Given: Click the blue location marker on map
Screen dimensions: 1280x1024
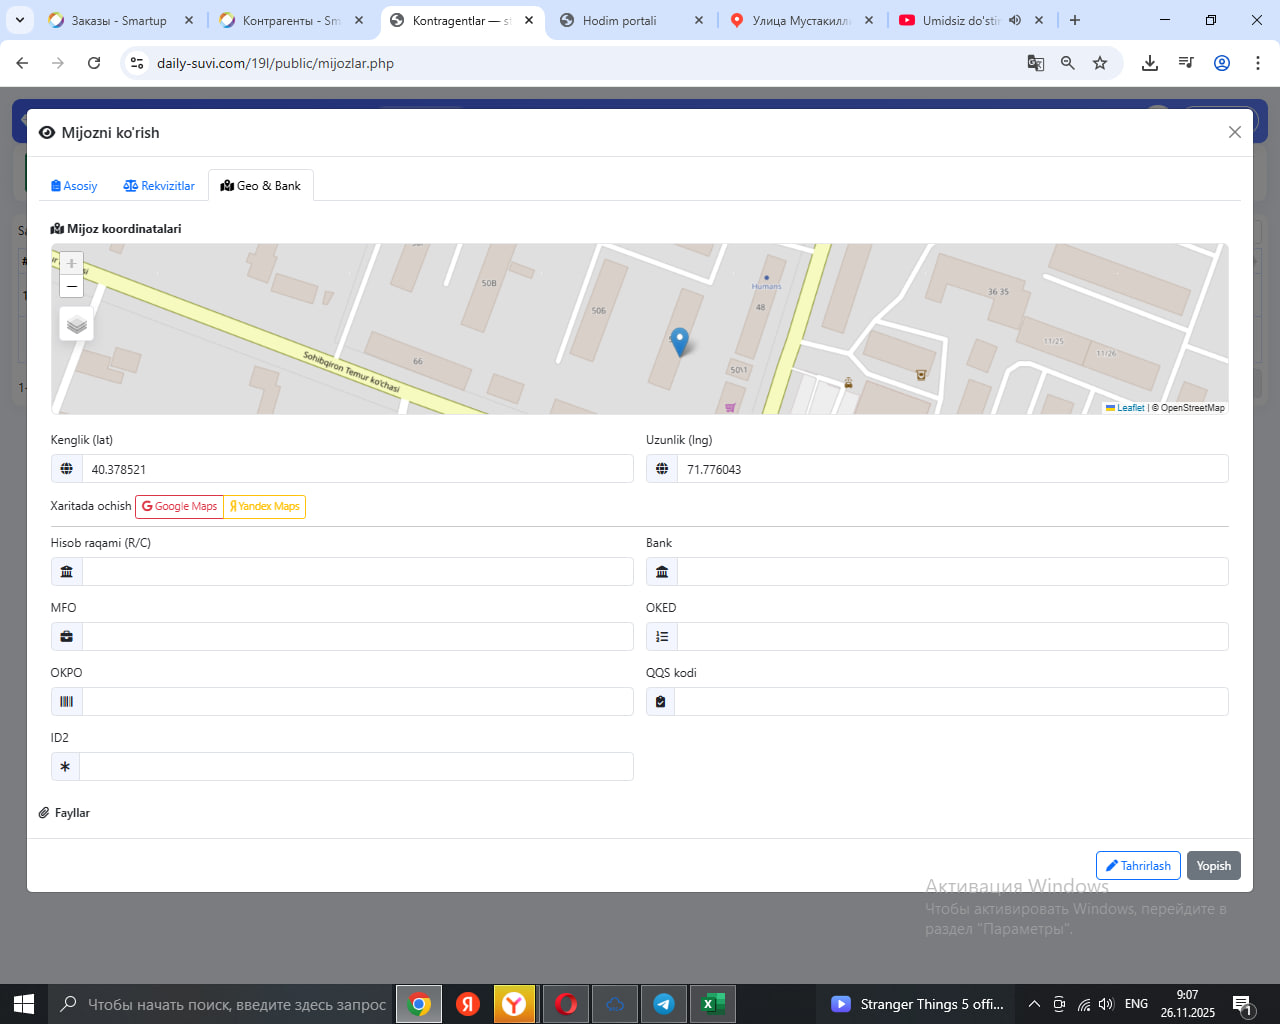Looking at the screenshot, I should click(x=679, y=341).
